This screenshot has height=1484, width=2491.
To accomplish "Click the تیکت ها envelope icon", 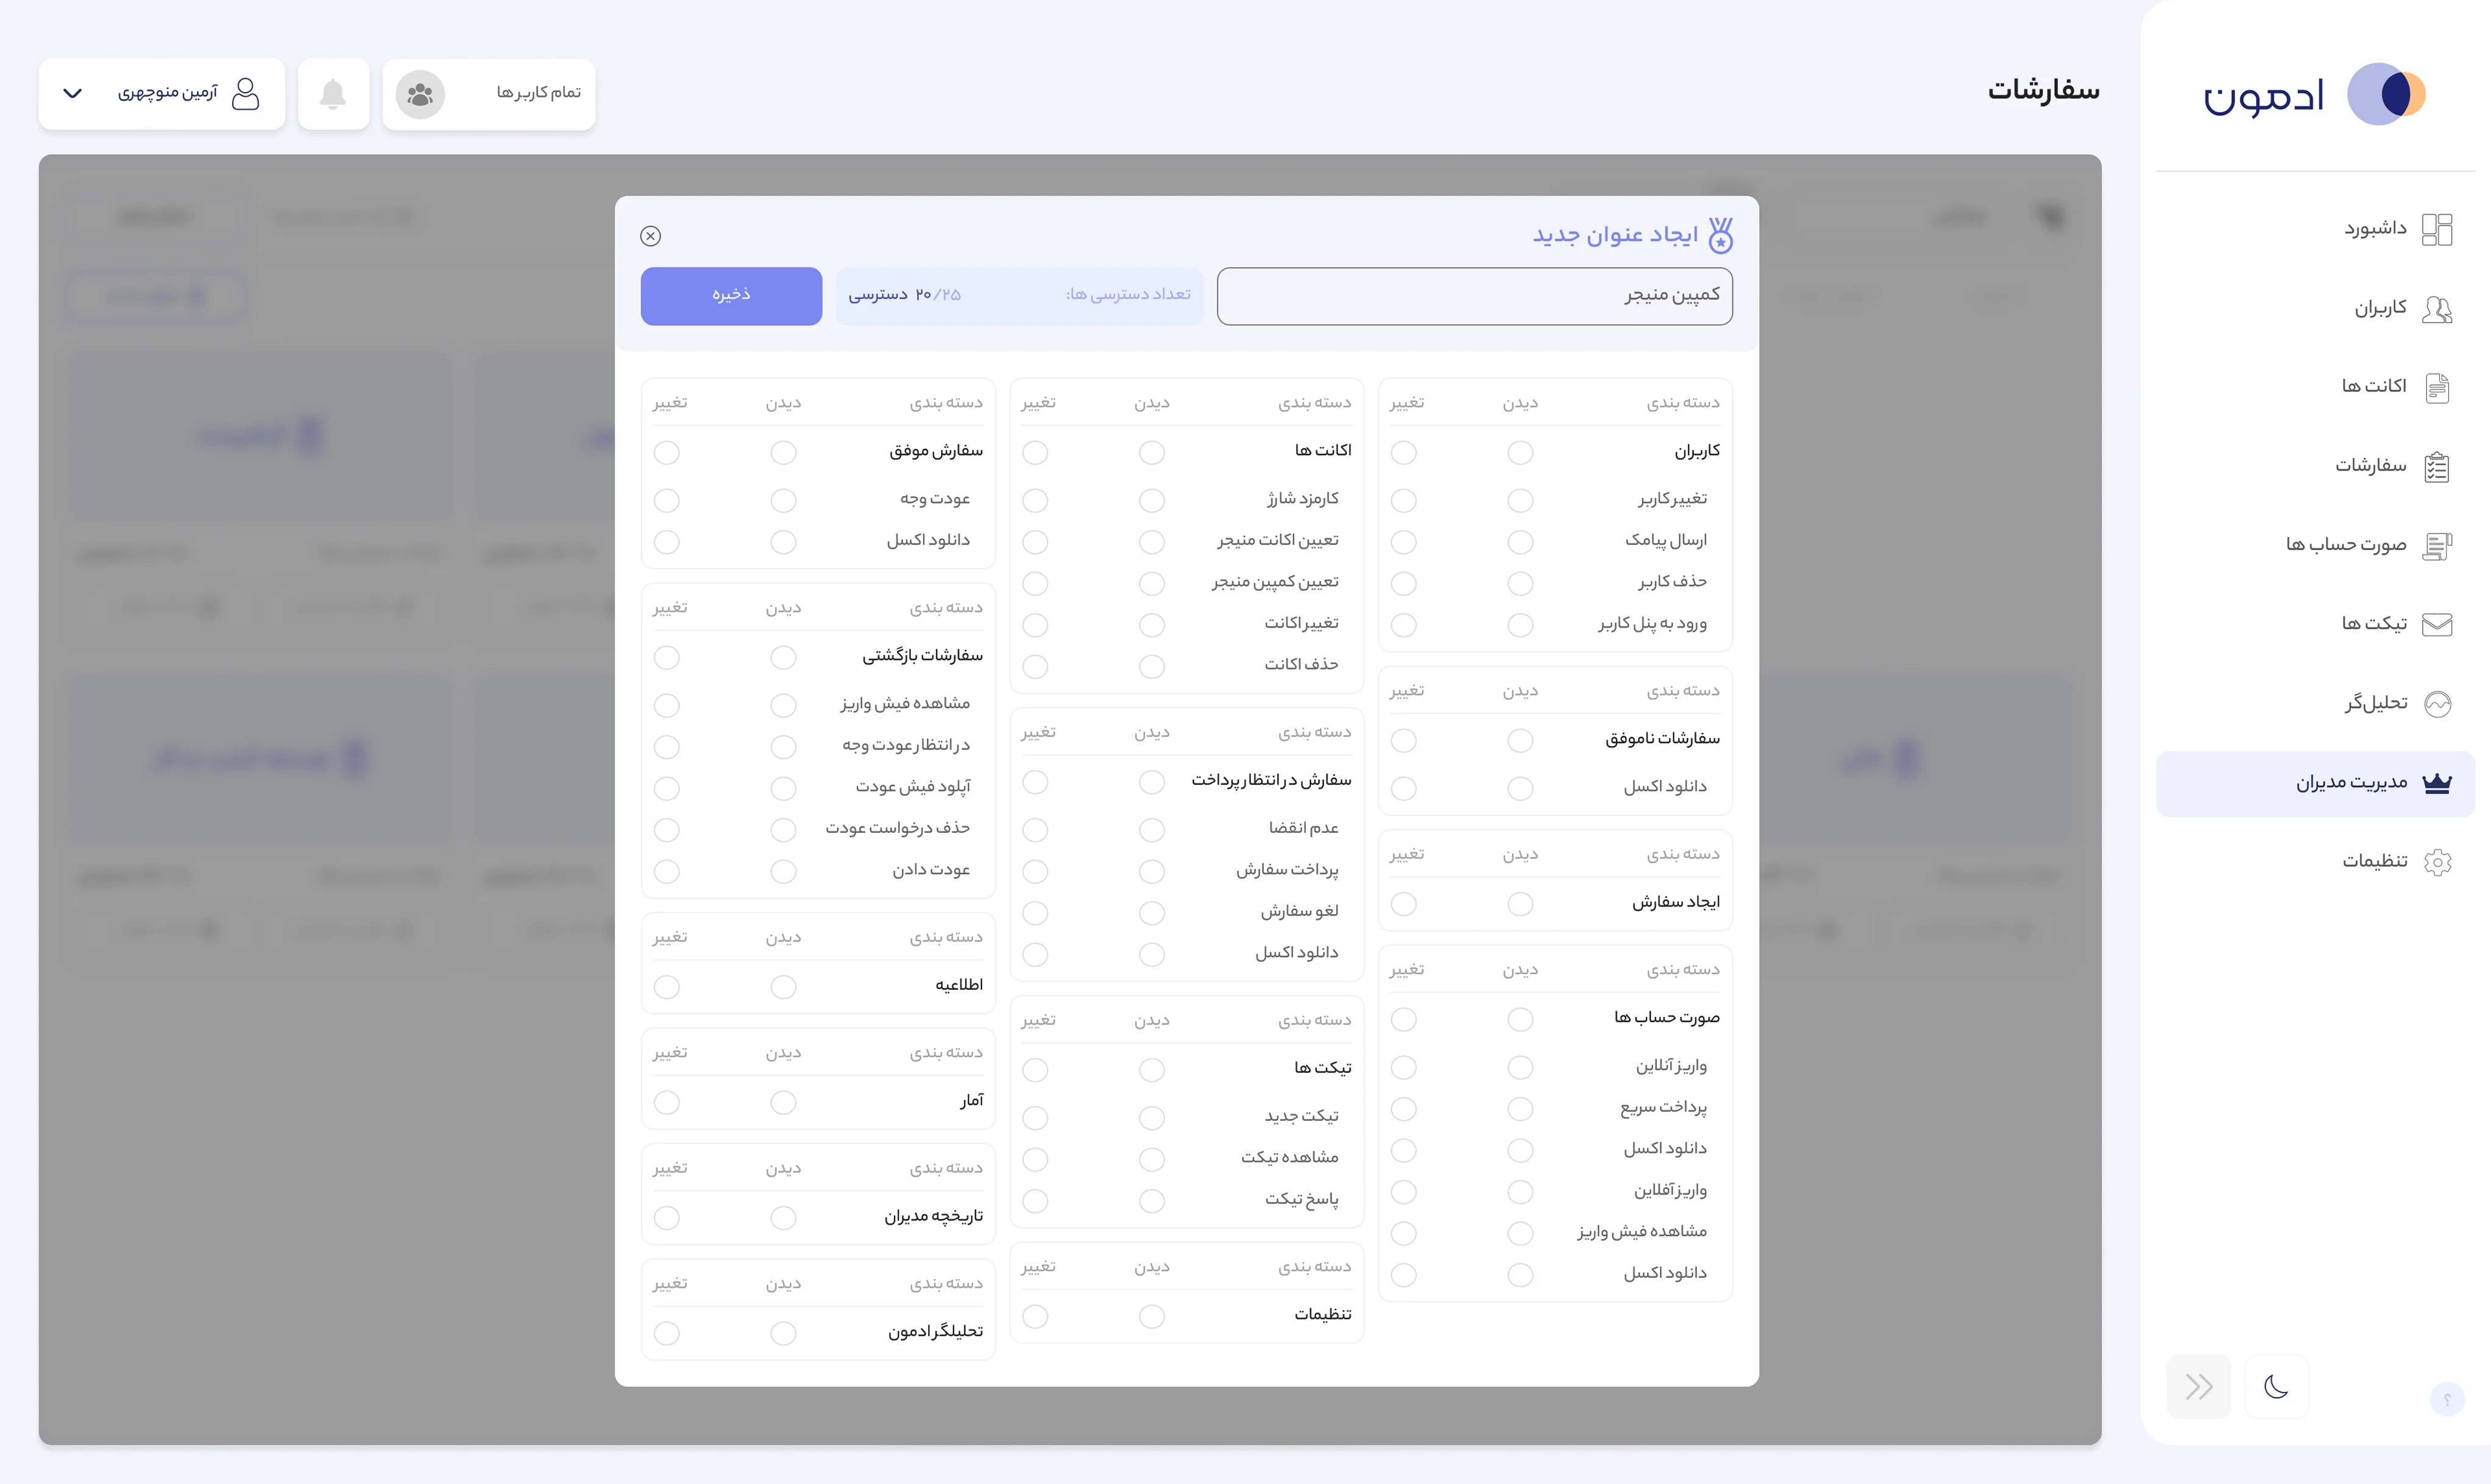I will 2437,624.
